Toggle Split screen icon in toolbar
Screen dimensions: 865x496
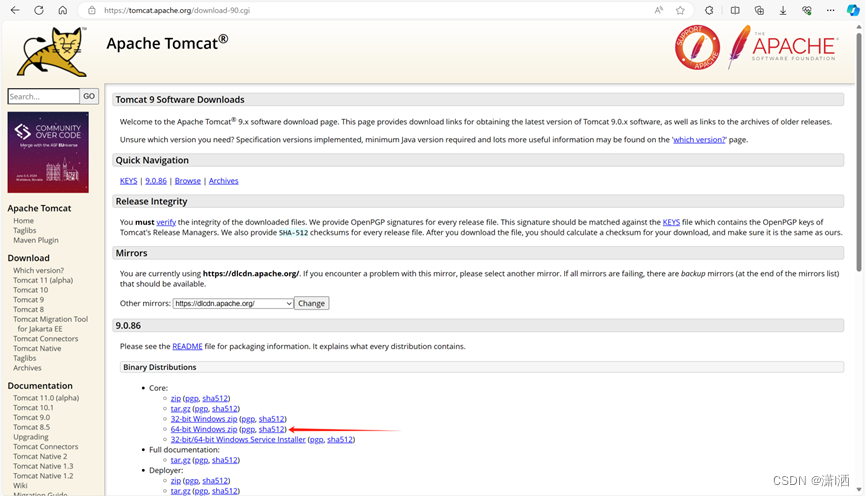735,10
